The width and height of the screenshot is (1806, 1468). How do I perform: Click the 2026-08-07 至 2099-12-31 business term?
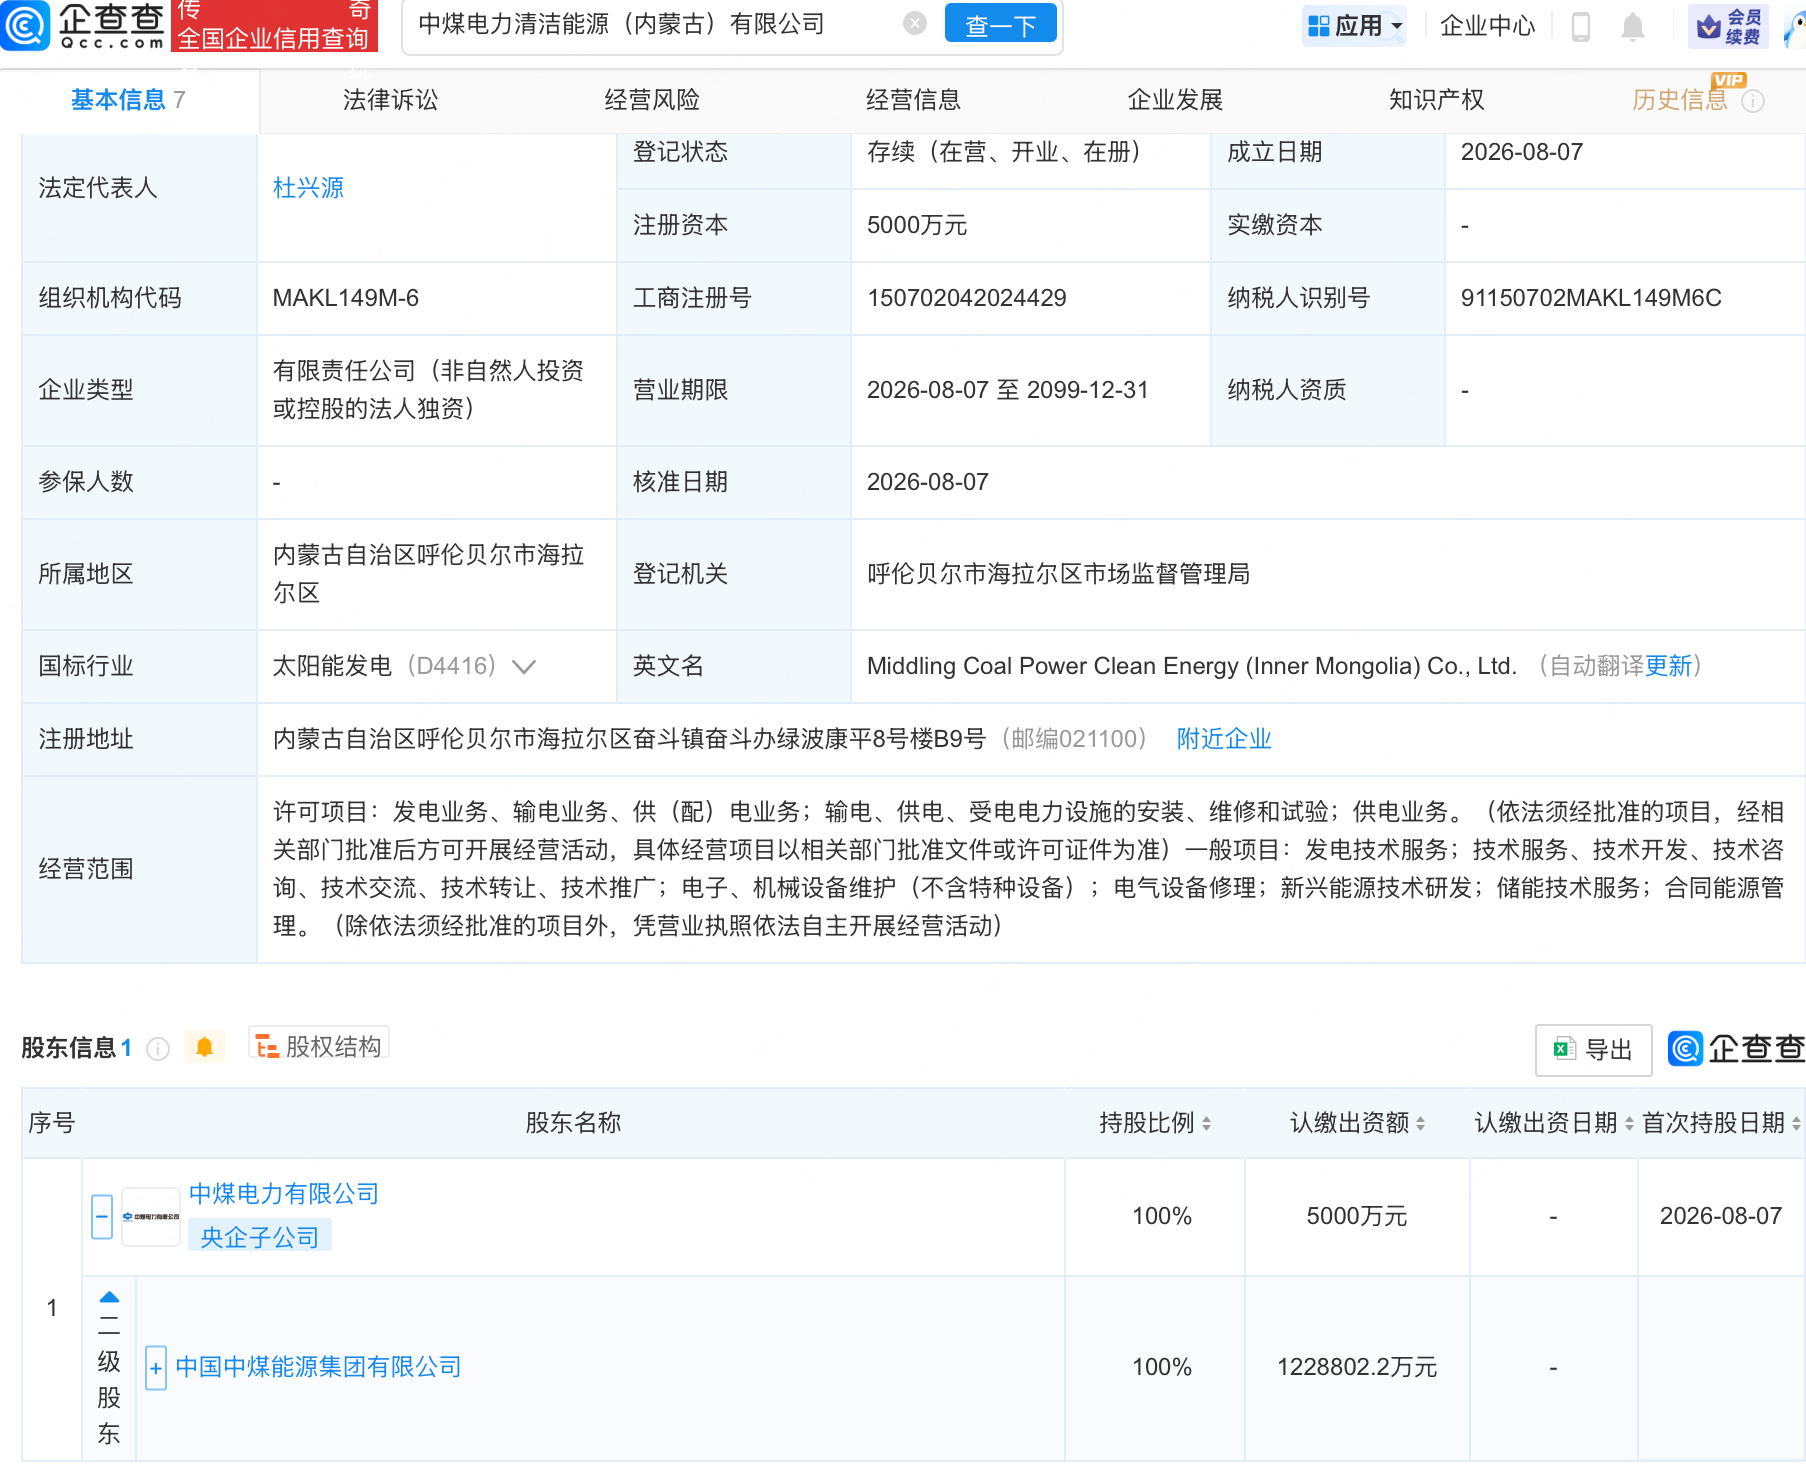(1008, 390)
